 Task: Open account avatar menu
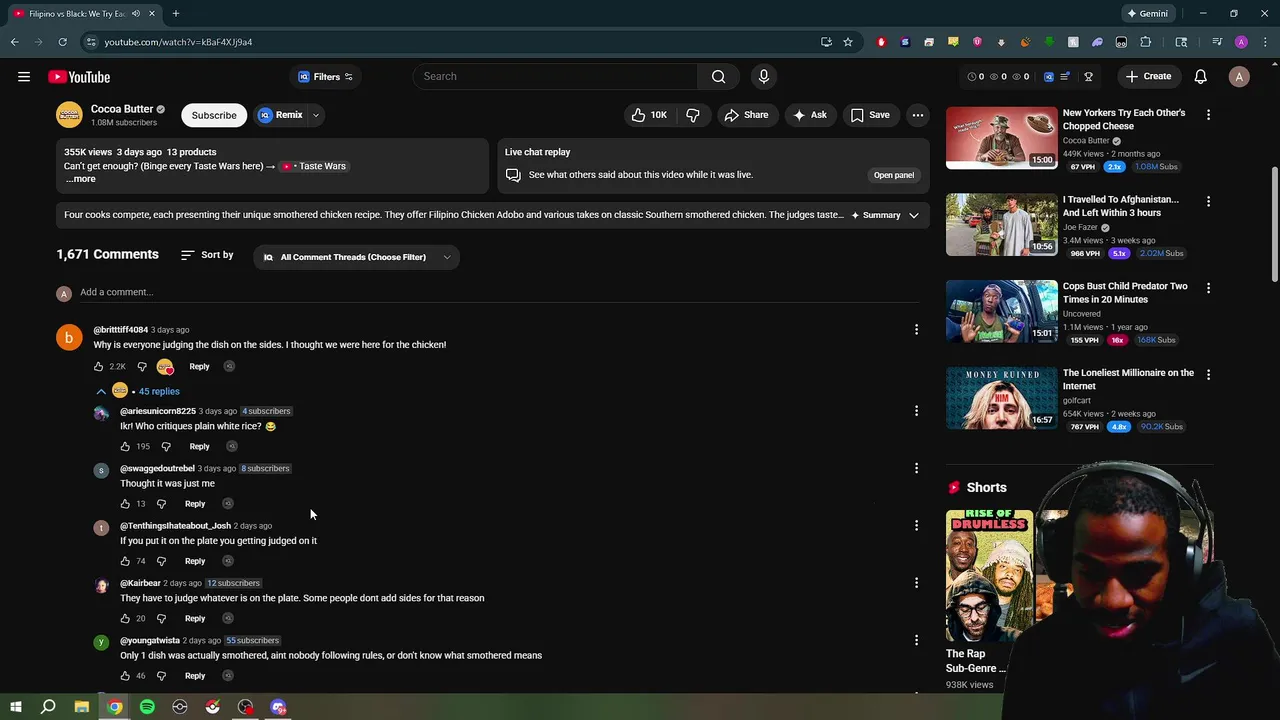click(x=1239, y=77)
